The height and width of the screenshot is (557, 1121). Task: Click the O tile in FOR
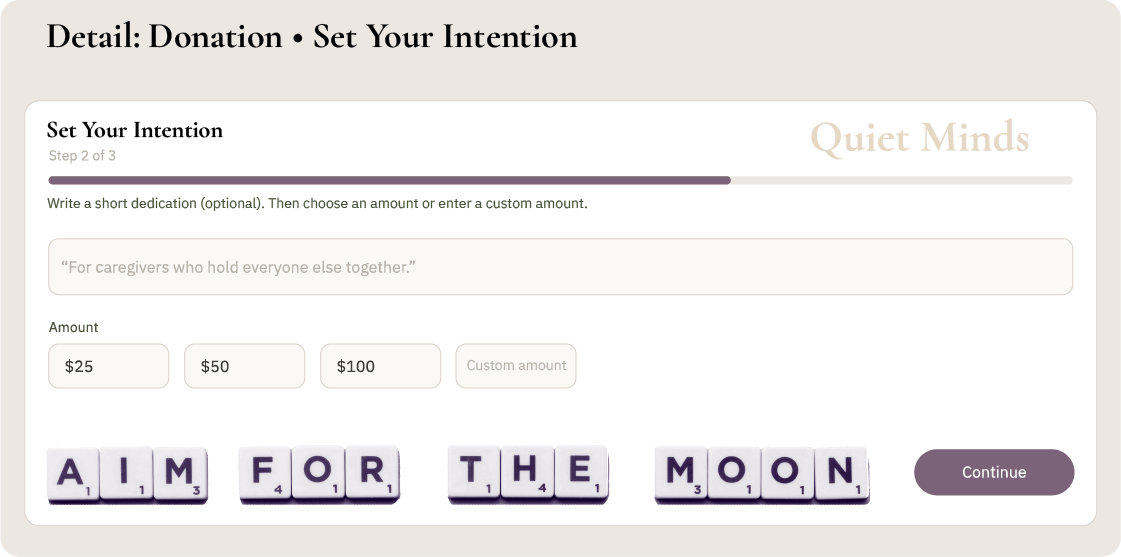[319, 474]
